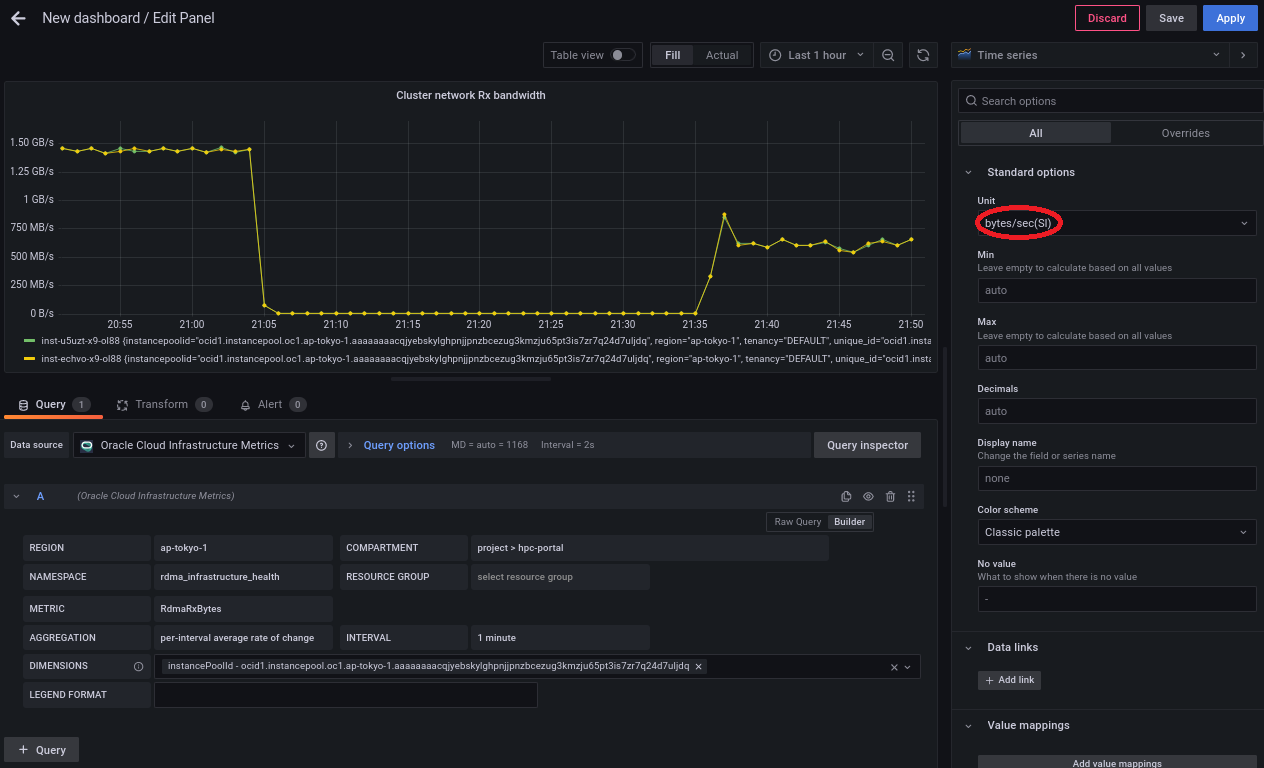Screen dimensions: 1264x768
Task: Open the Unit dropdown showing bytes/sec(SI)
Action: 1116,223
